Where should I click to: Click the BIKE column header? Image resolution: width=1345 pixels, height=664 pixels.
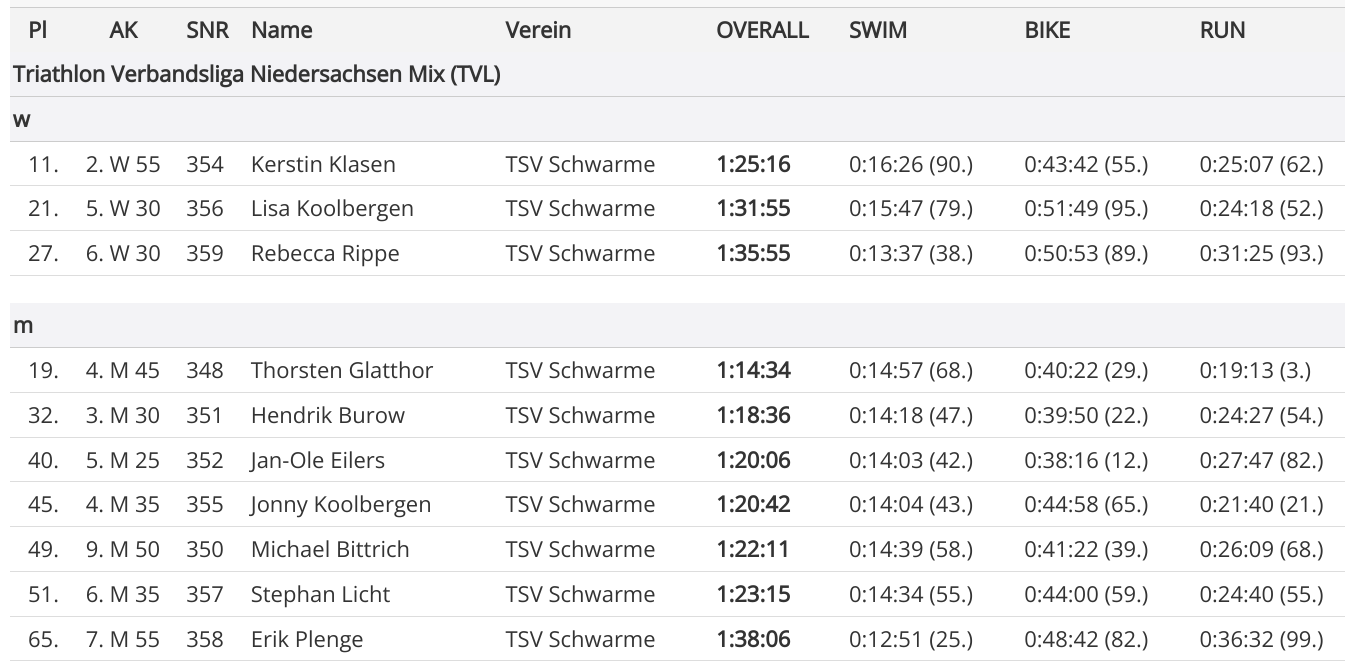pos(1047,30)
